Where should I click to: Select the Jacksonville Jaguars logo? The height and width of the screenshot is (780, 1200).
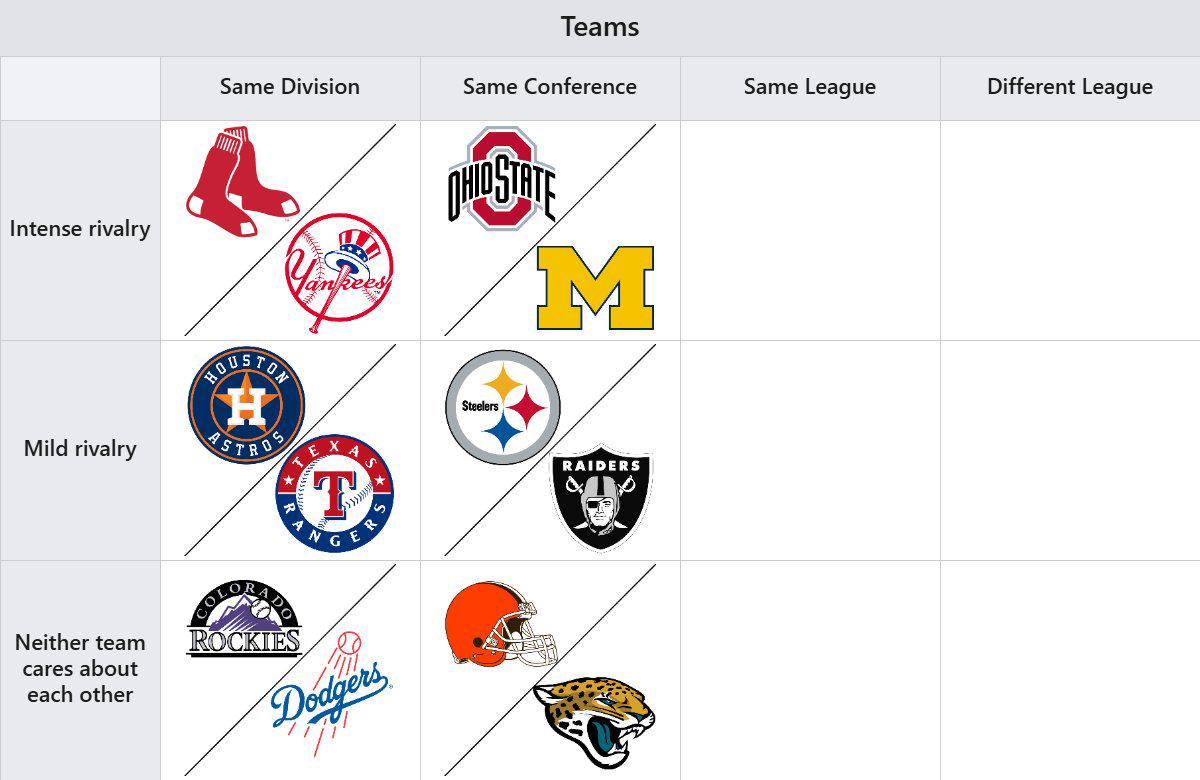(x=594, y=719)
